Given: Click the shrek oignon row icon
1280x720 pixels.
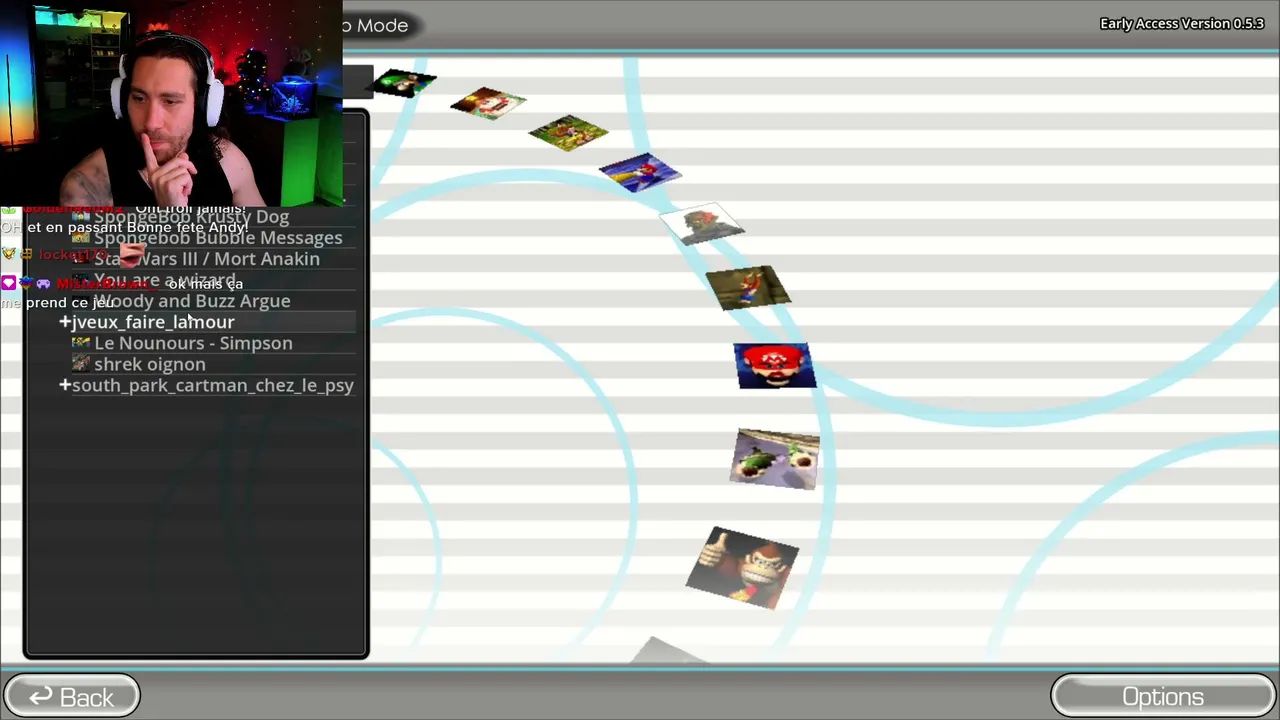Looking at the screenshot, I should click(81, 364).
